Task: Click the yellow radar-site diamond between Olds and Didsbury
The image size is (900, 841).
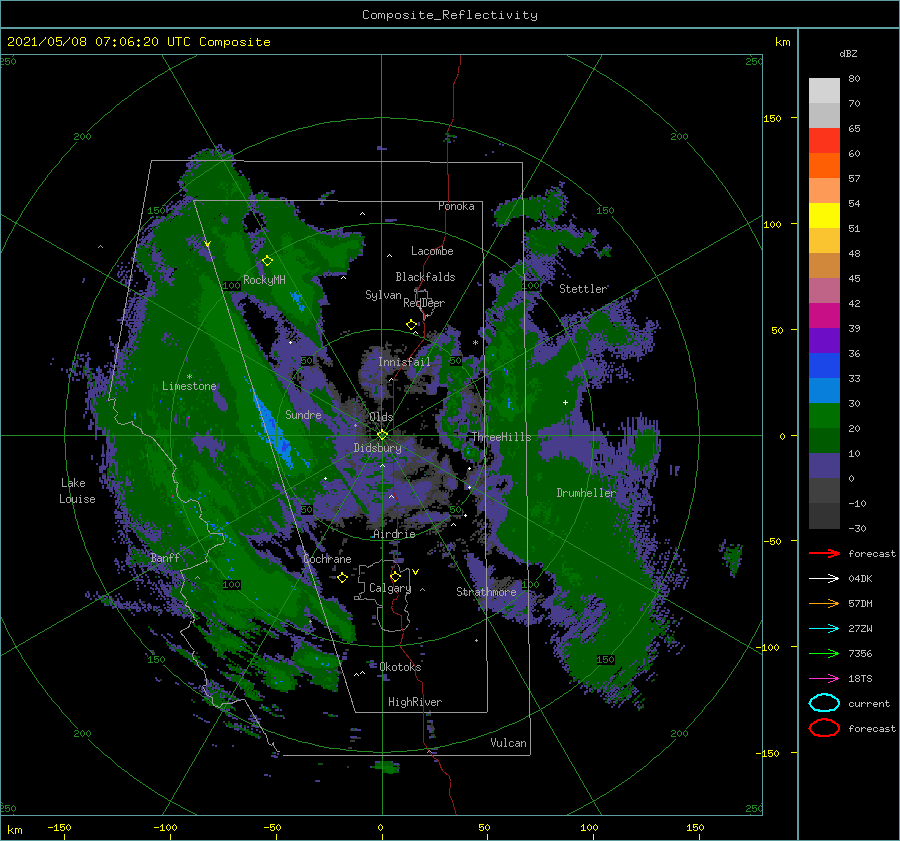Action: click(x=382, y=435)
